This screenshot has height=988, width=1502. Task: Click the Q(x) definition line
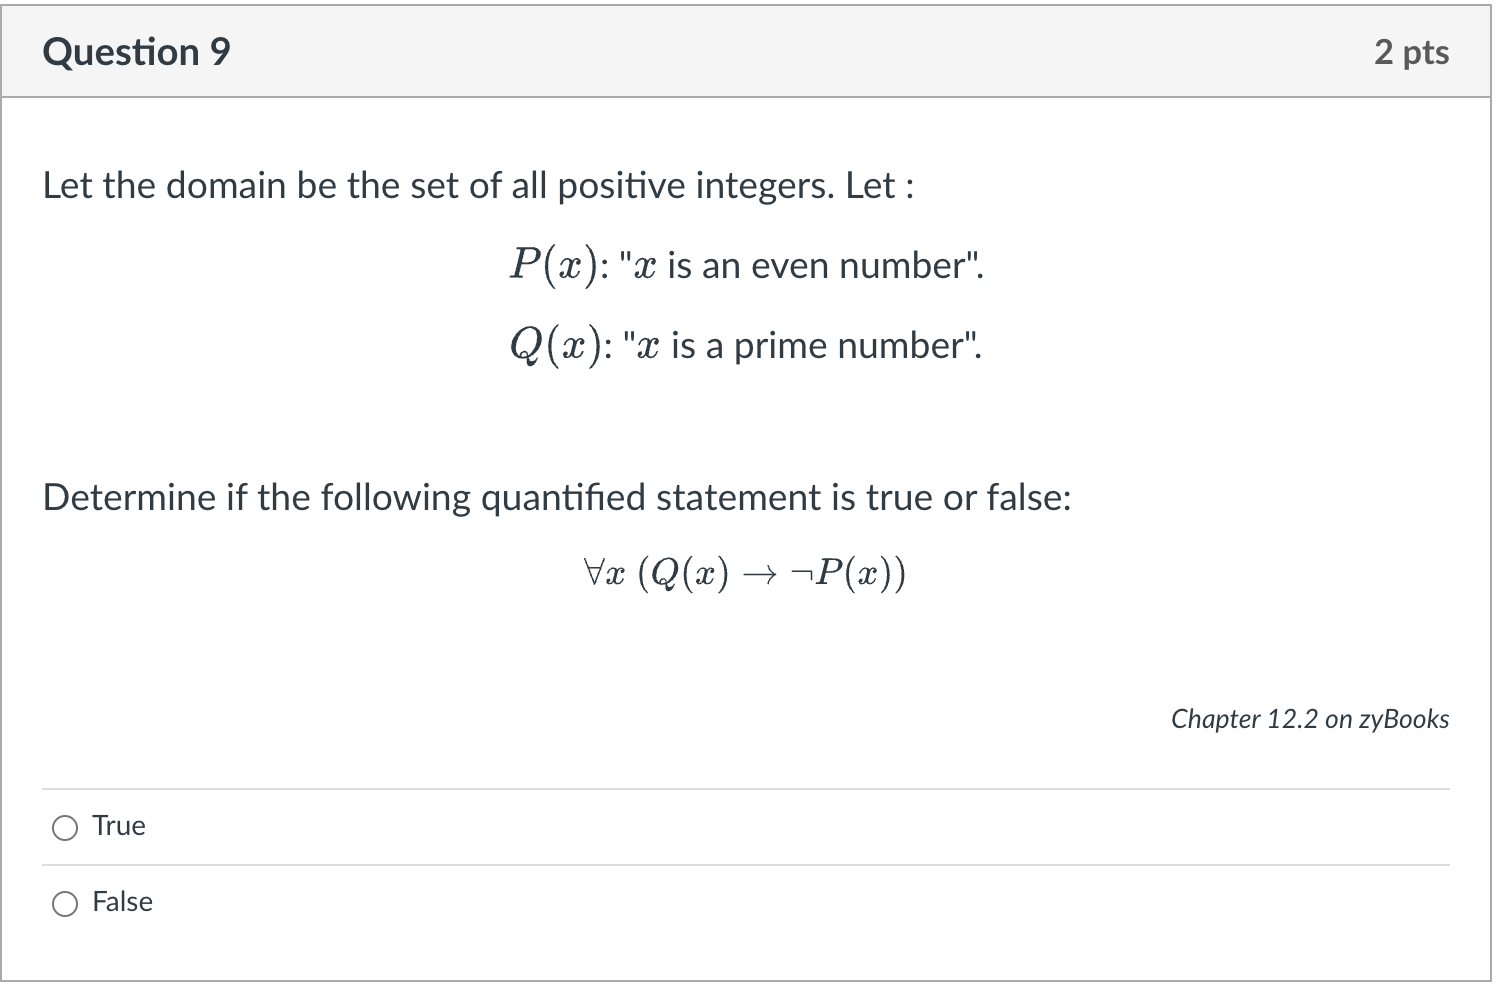click(x=745, y=345)
